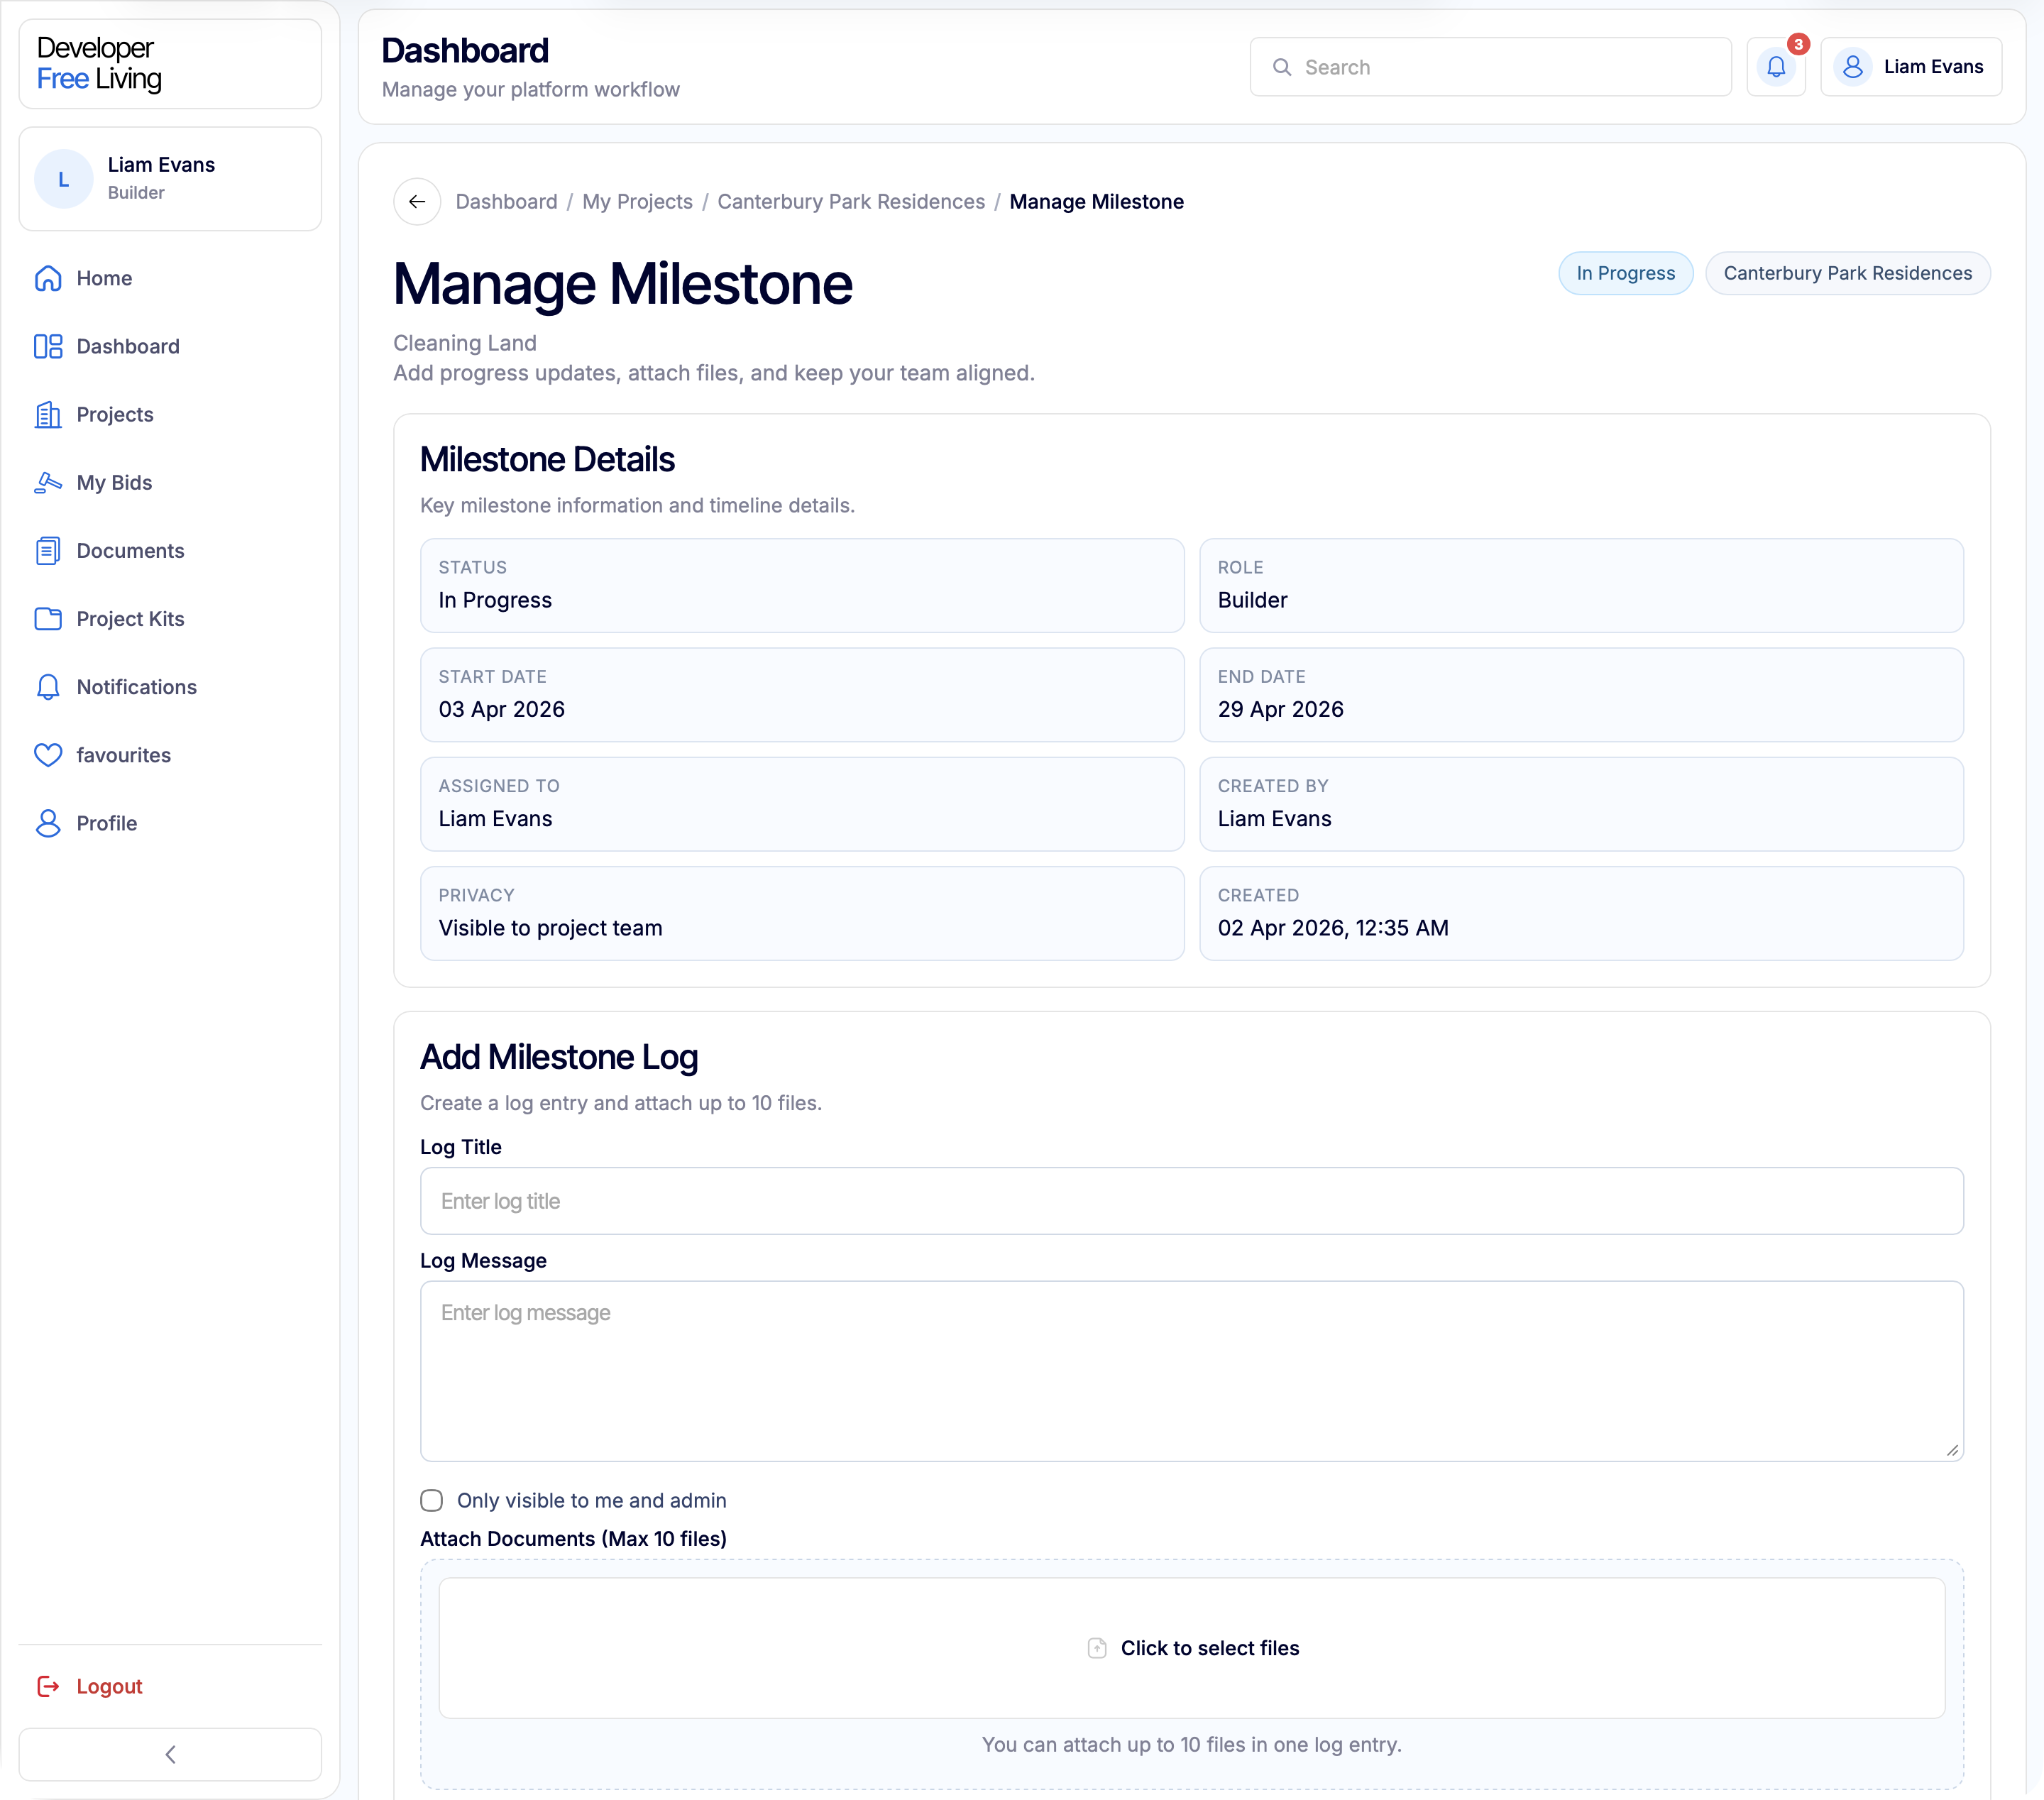Click the Notifications bell icon in sidebar

pos(48,687)
